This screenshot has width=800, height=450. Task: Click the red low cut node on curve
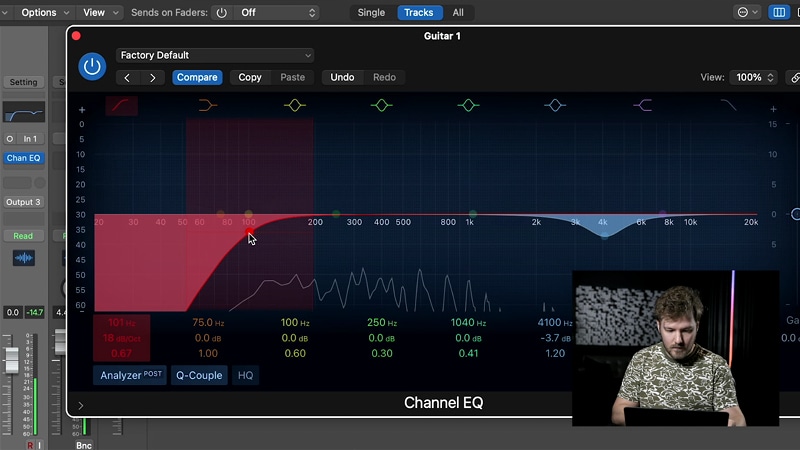249,232
